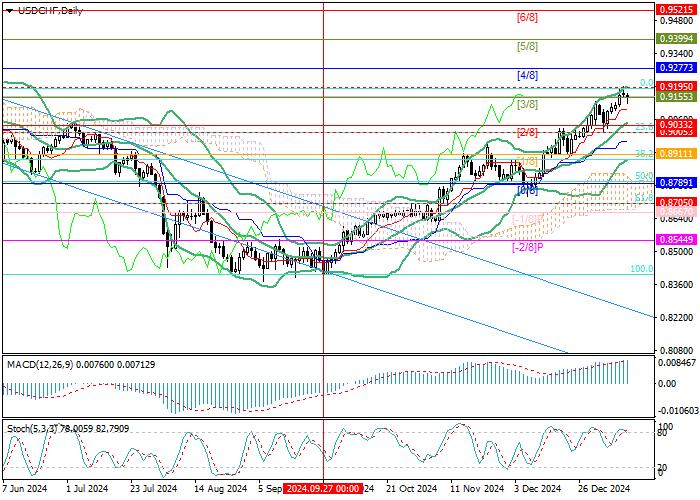Image resolution: width=700 pixels, height=500 pixels.
Task: Click the triangle icon beside USDCHF,Daily title
Action: [x=7, y=10]
